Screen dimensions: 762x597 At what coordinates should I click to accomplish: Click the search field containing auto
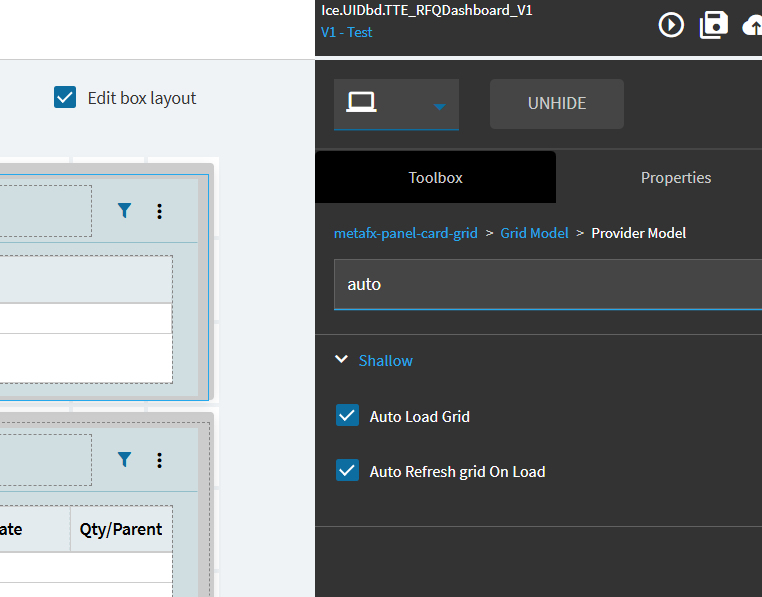tap(548, 284)
